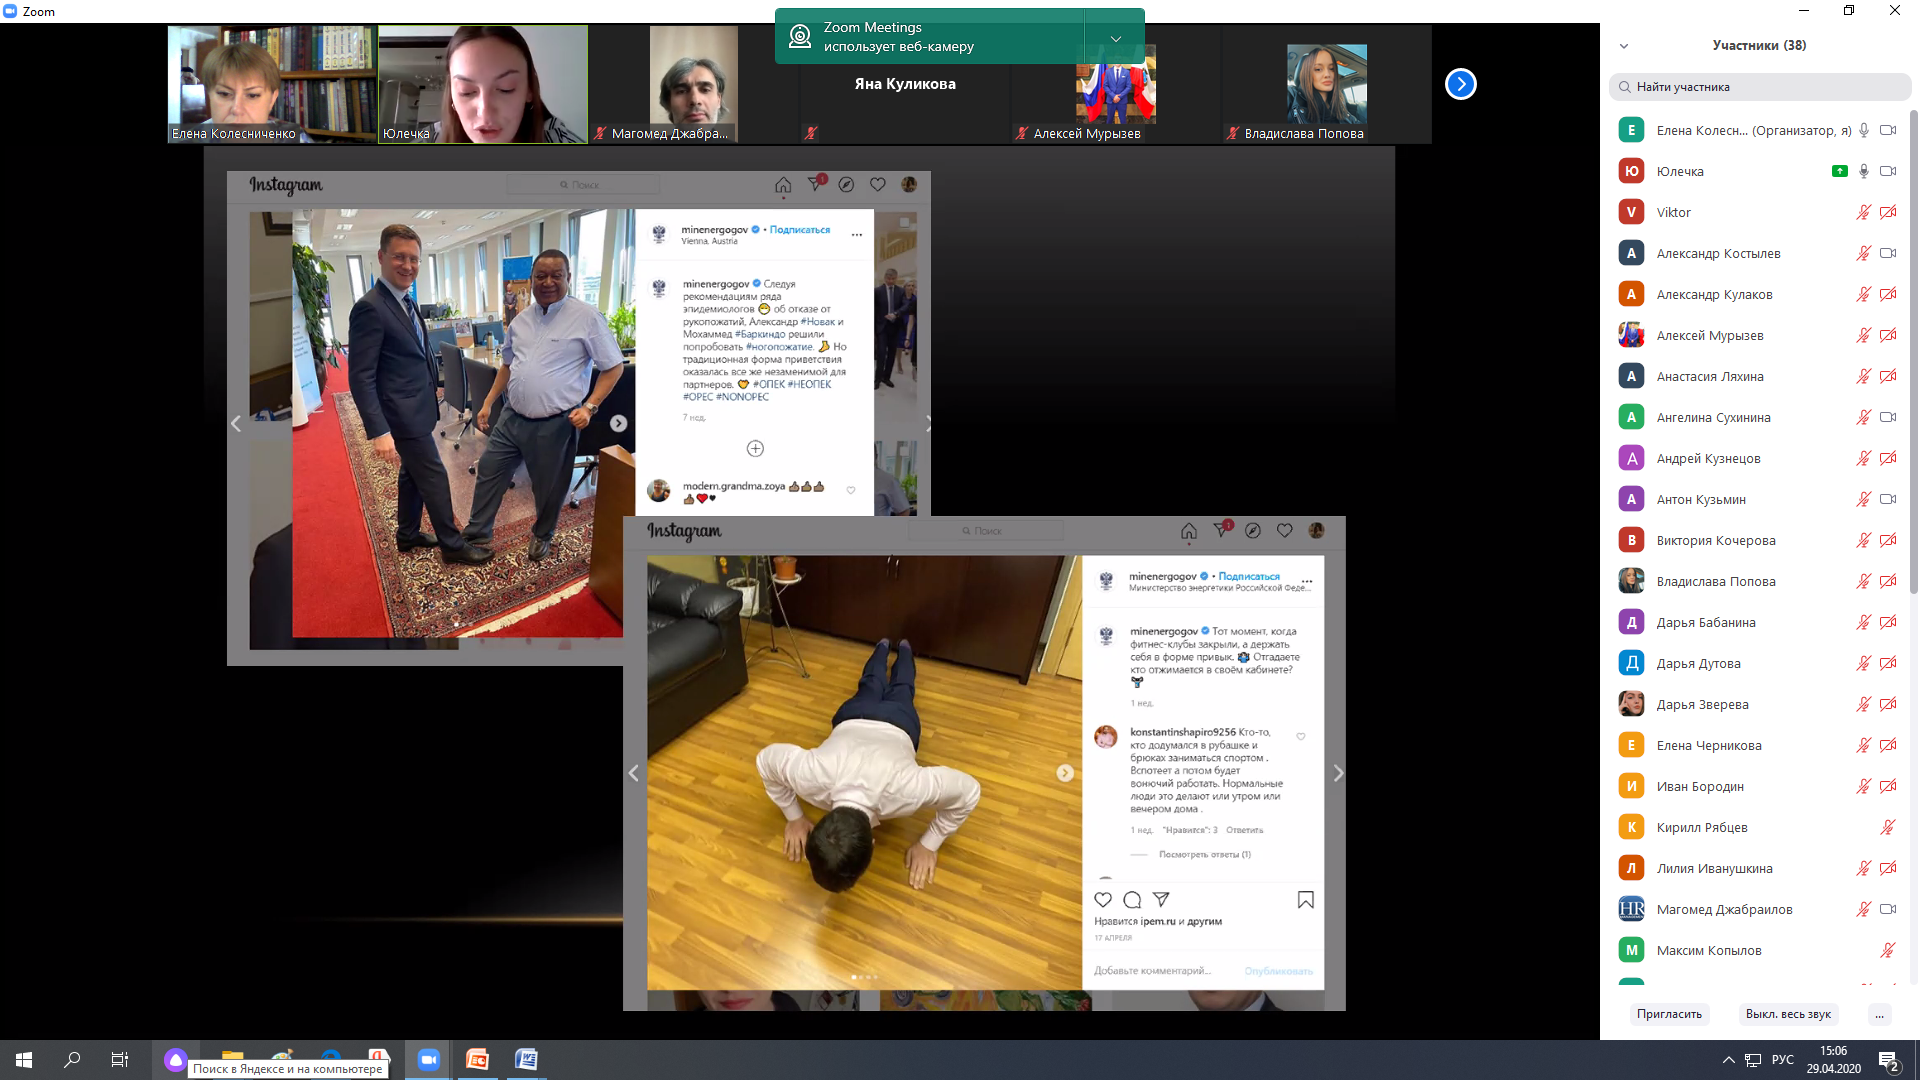The width and height of the screenshot is (1920, 1080).
Task: Click the Alice assistant taskbar icon
Action: pos(175,1060)
